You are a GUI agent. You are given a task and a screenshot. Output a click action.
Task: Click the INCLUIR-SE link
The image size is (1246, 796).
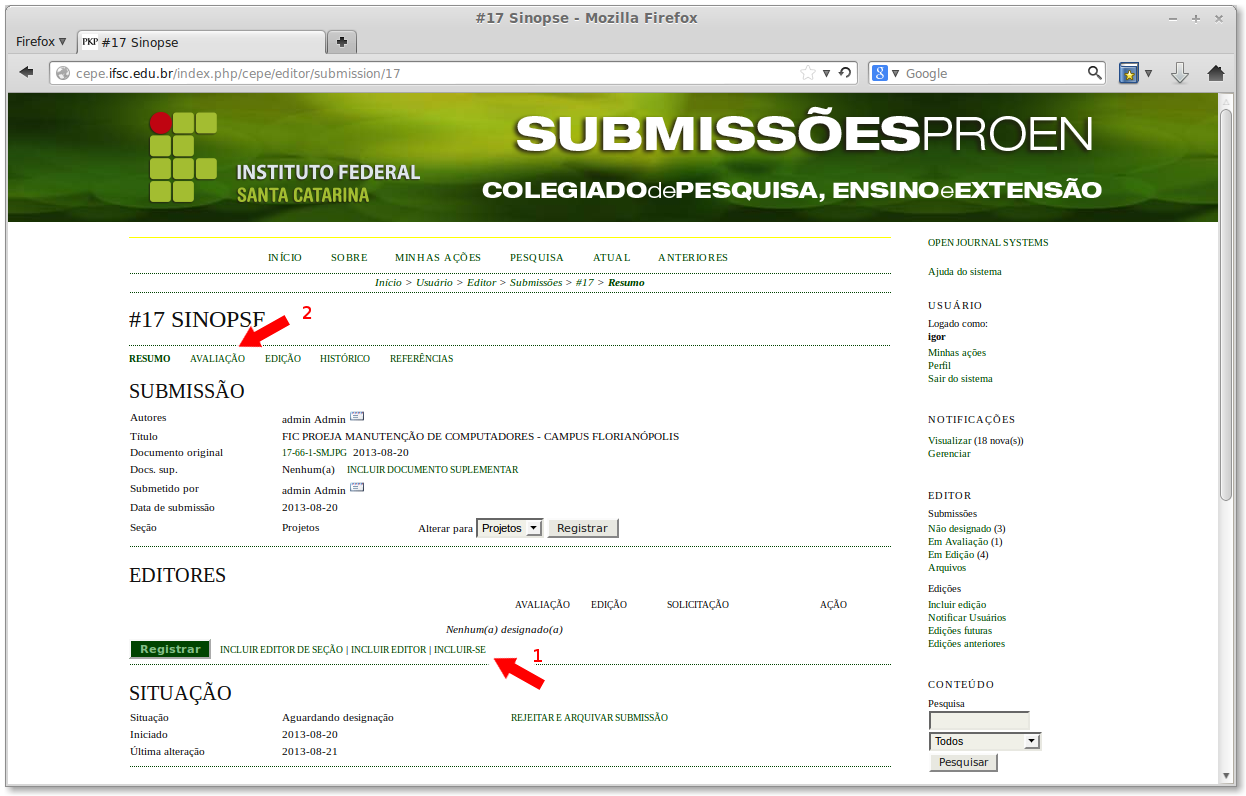tap(458, 649)
